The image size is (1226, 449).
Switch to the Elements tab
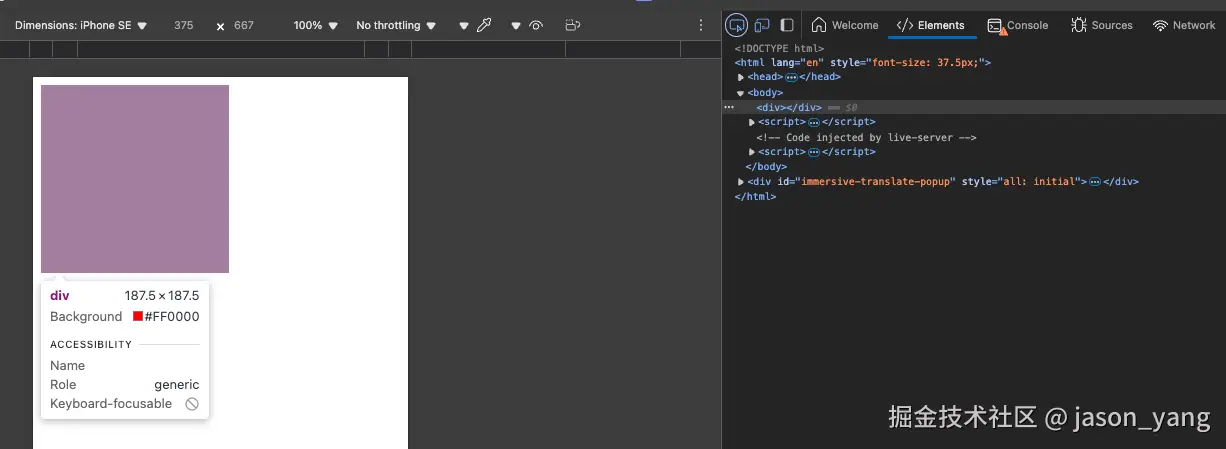[931, 25]
